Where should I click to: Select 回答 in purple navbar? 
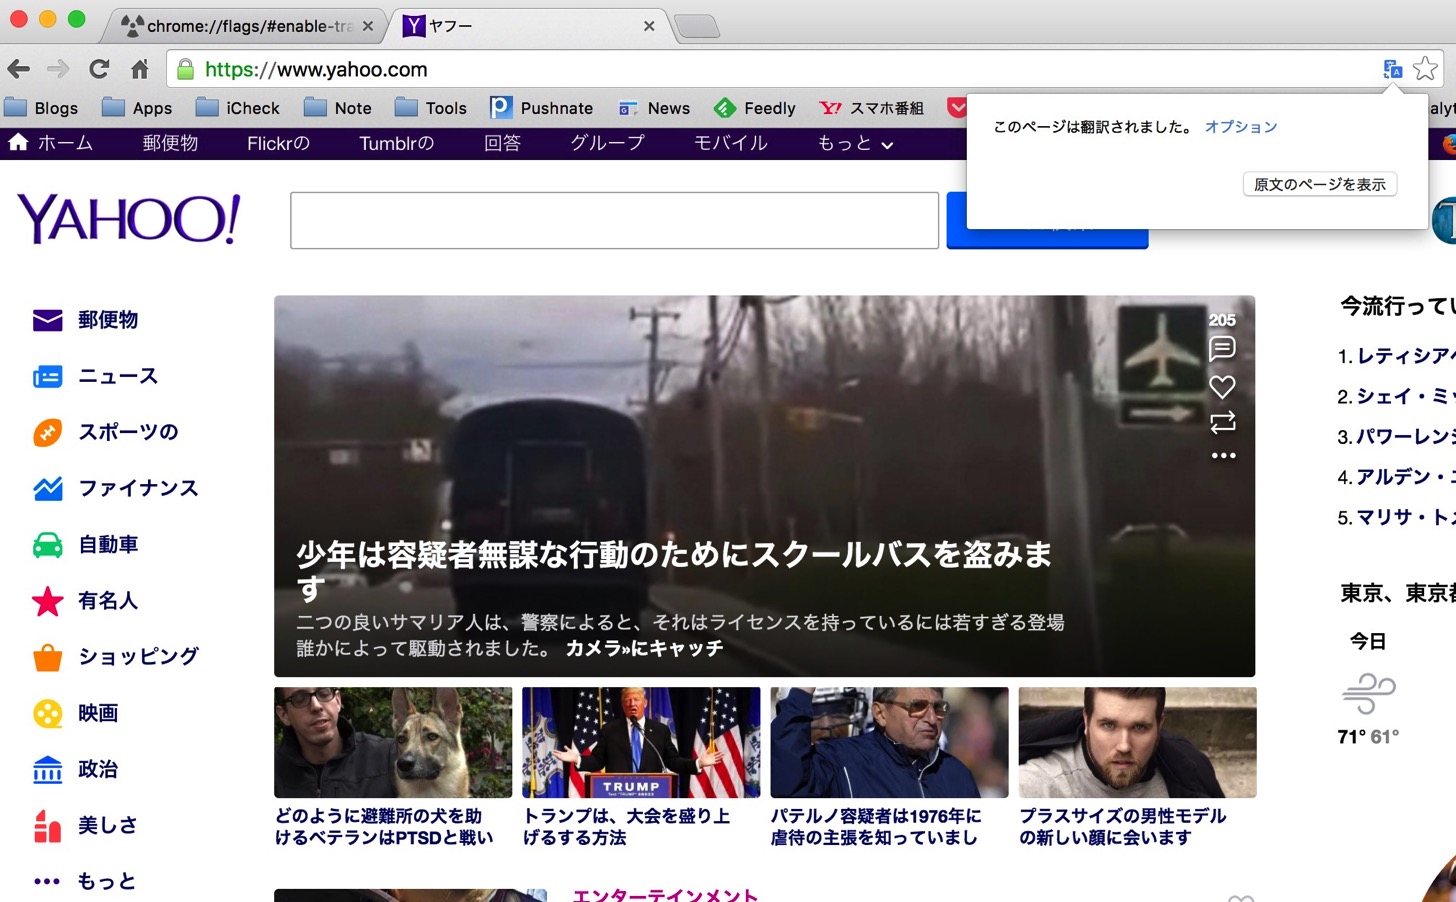coord(502,144)
